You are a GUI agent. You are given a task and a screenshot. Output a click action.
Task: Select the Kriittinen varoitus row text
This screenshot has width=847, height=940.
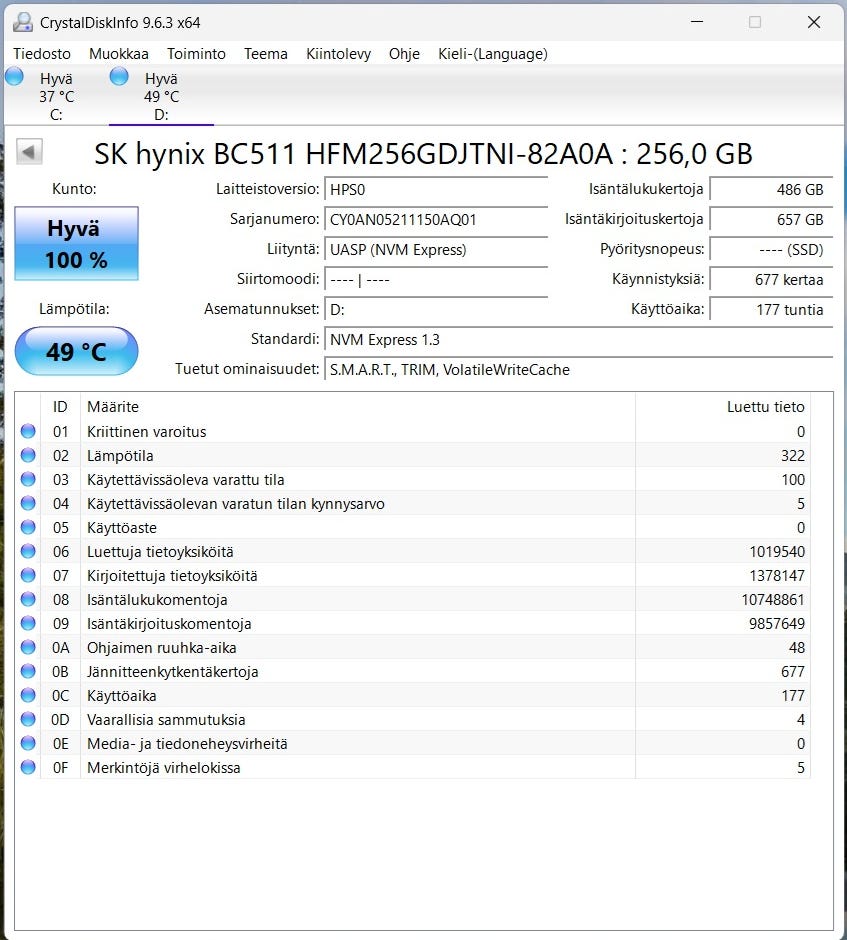(146, 432)
